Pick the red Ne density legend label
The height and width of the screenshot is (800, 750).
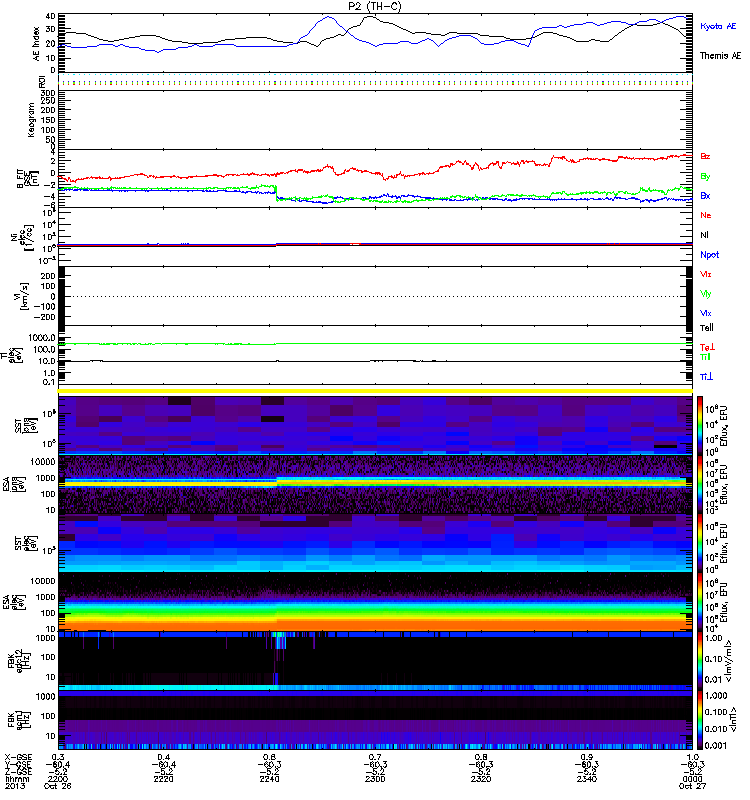point(706,215)
